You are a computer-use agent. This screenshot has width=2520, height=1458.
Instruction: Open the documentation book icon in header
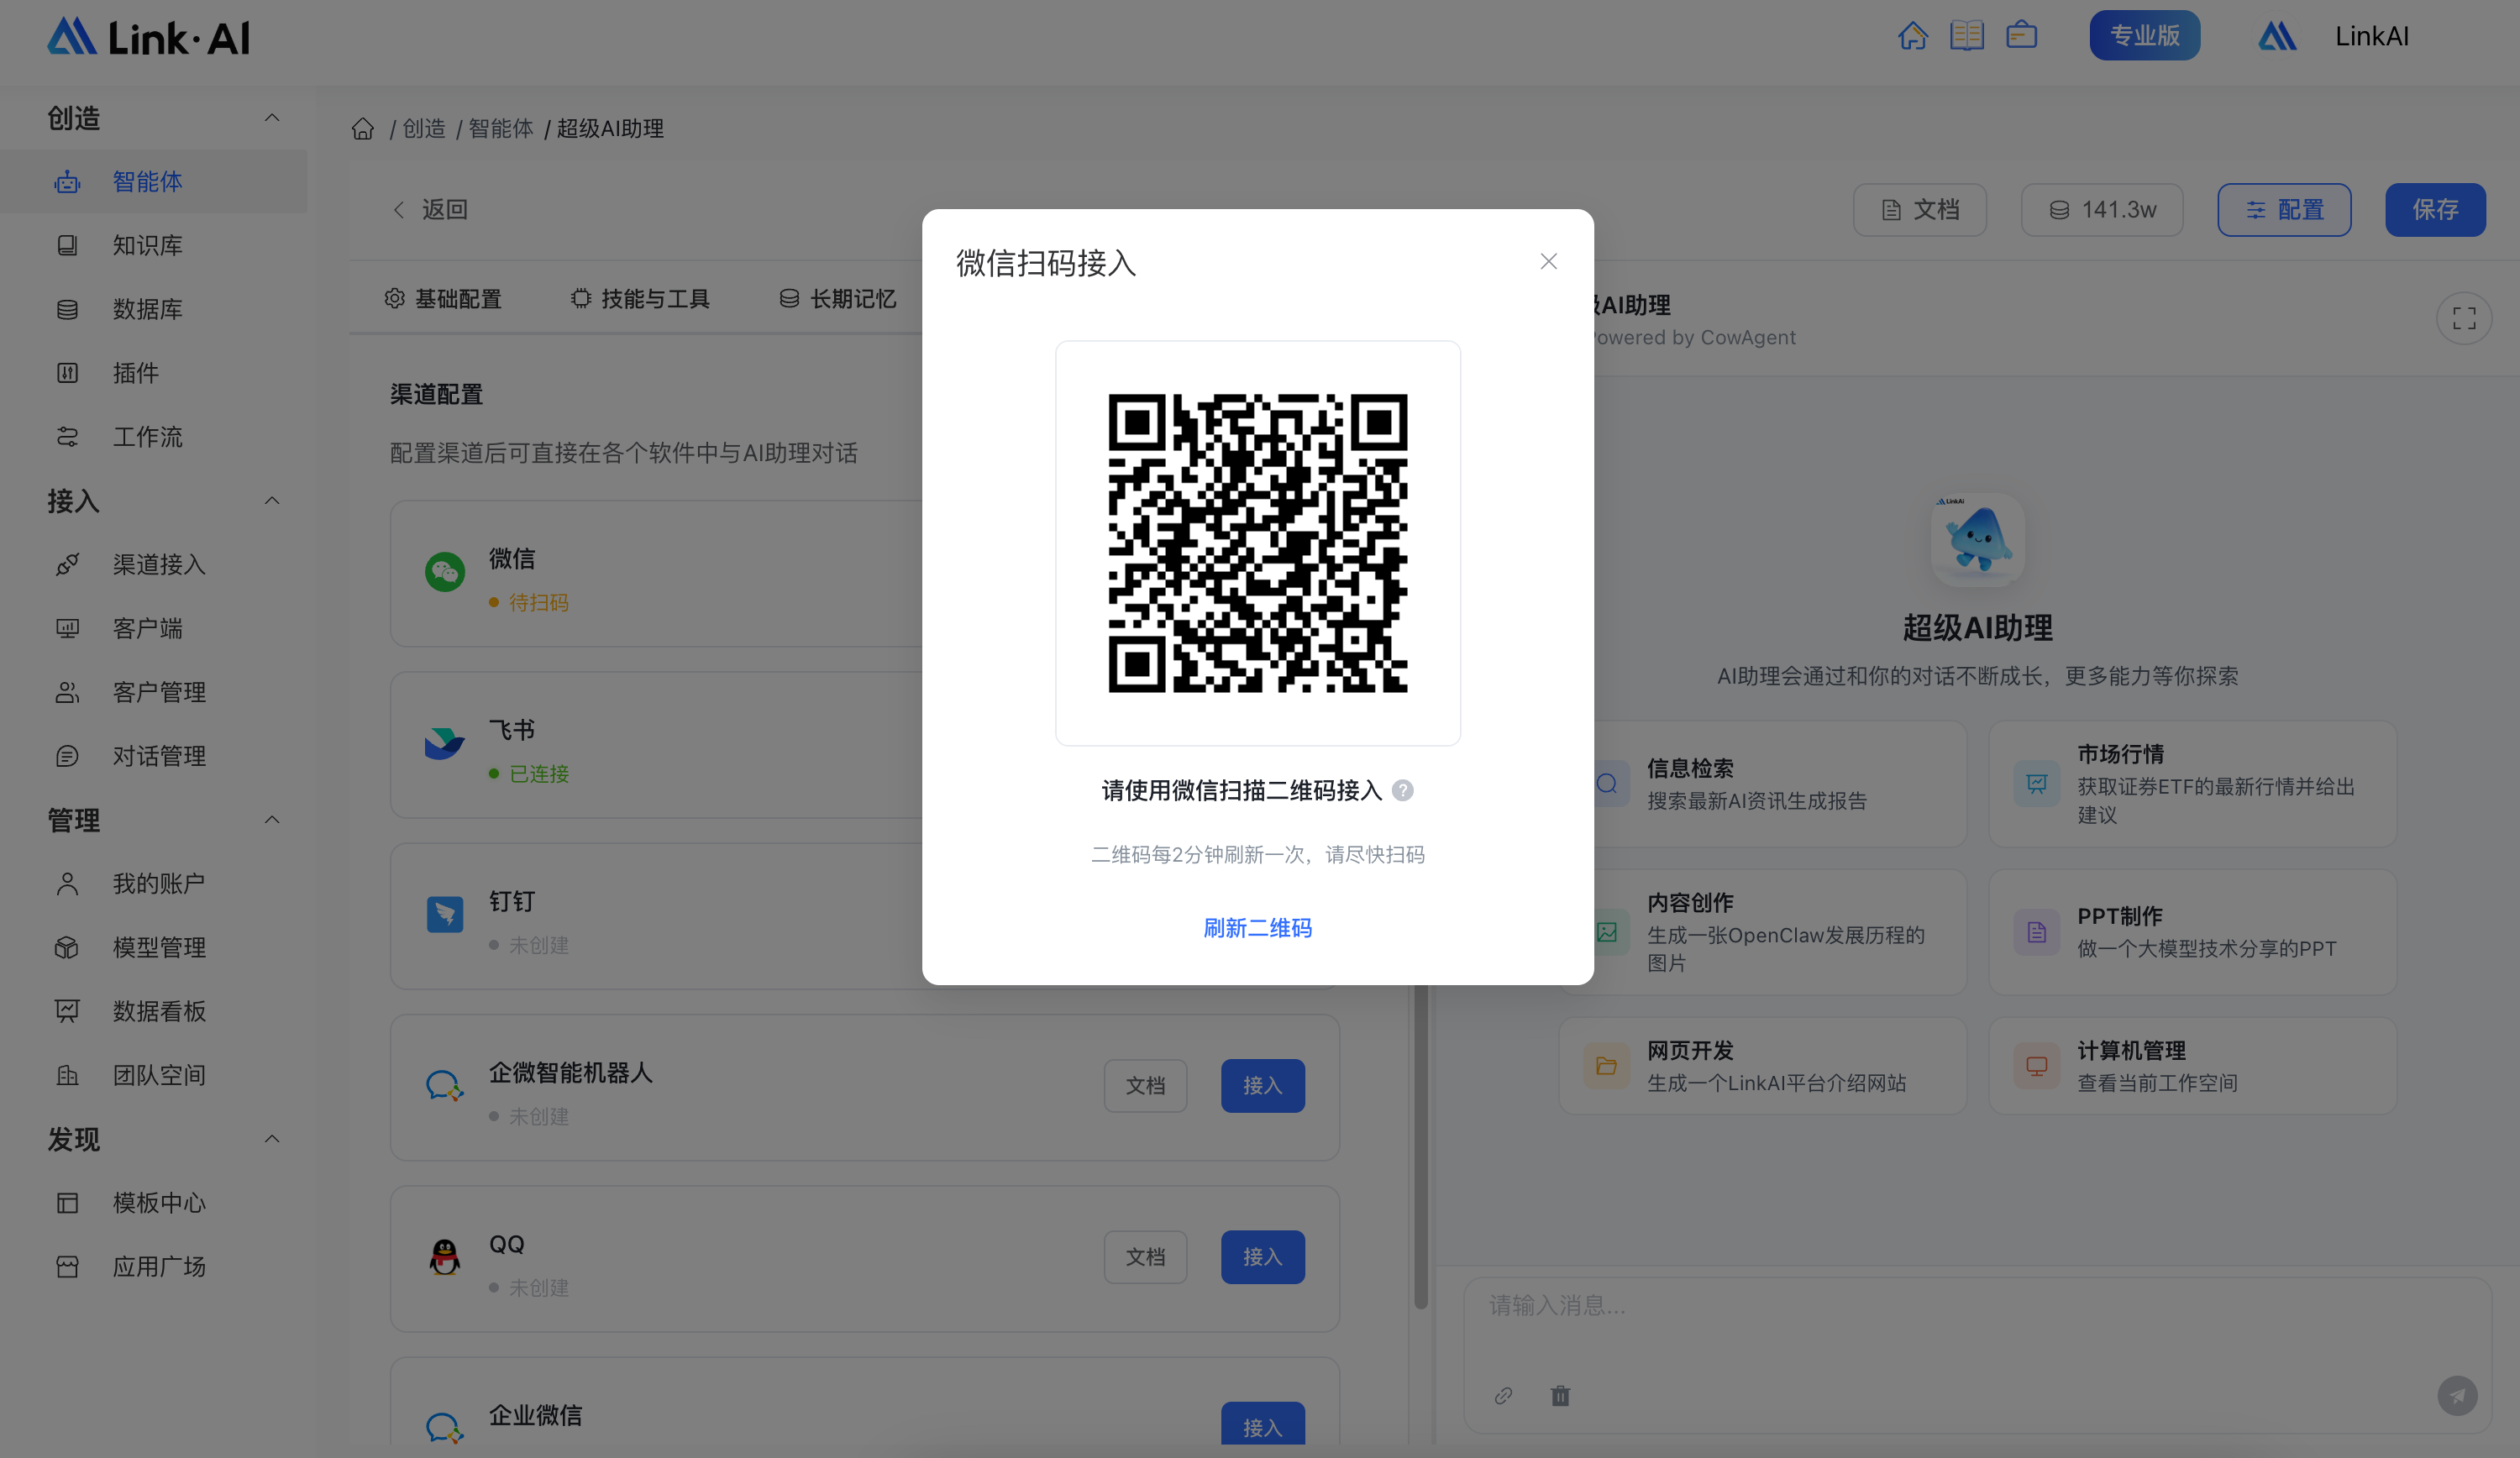tap(1966, 36)
